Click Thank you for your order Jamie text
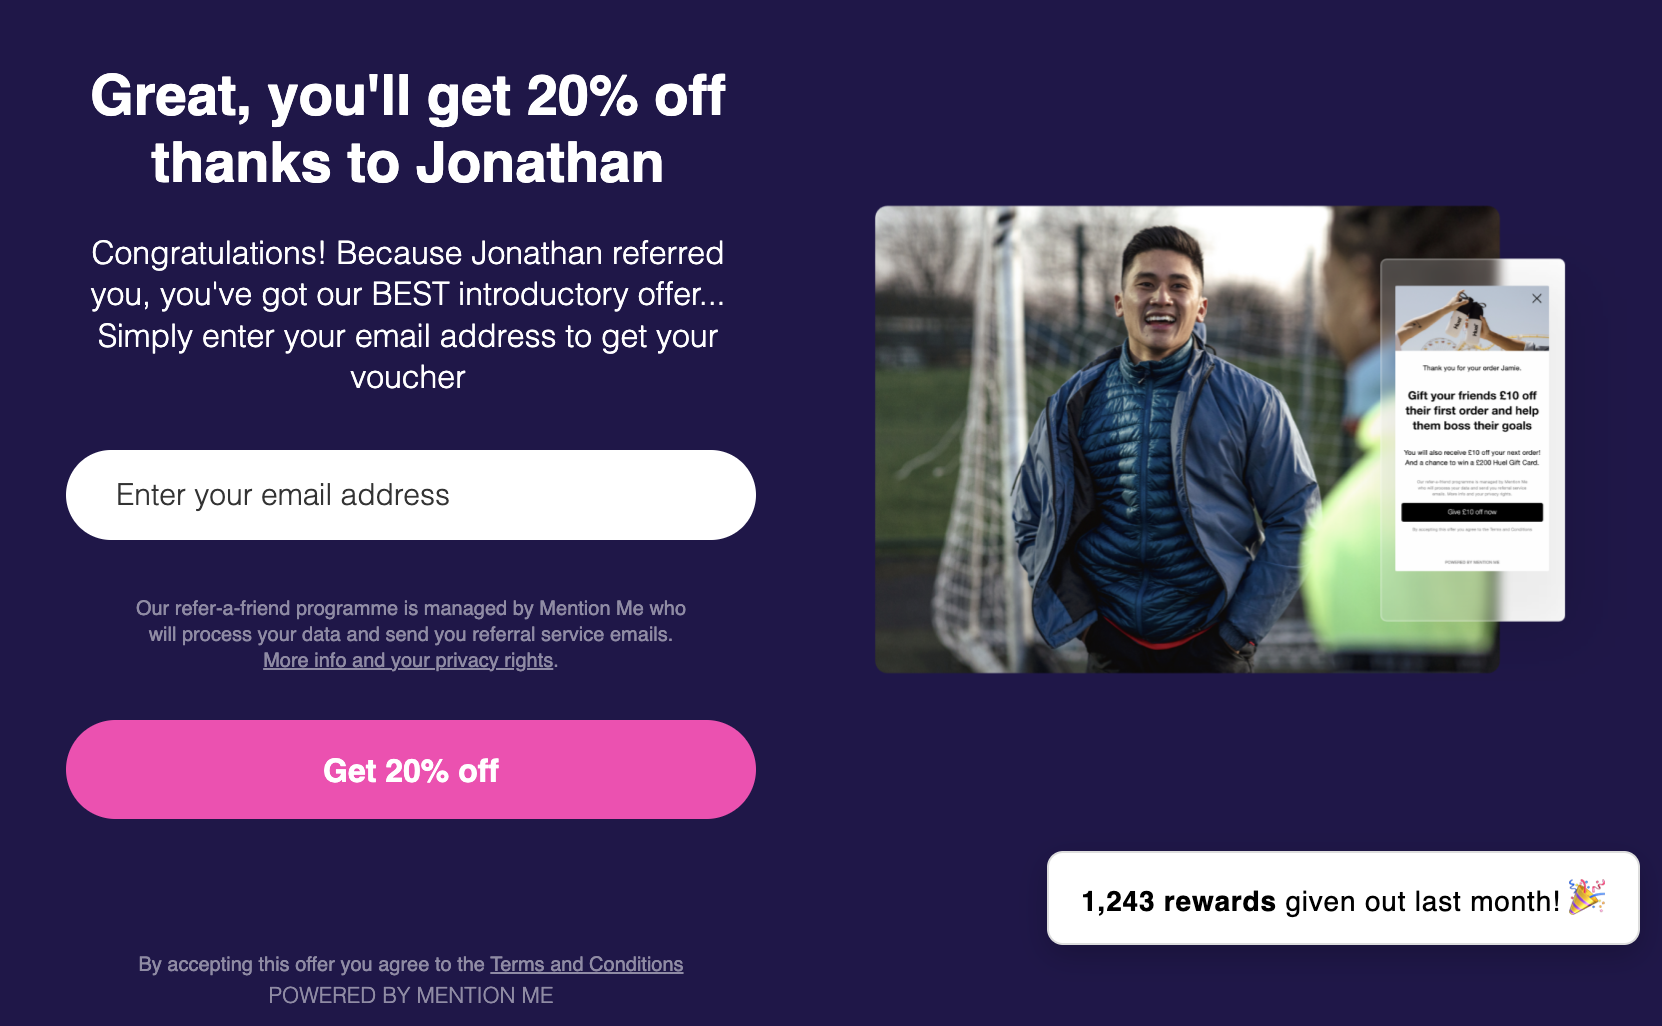The image size is (1662, 1026). 1472,368
